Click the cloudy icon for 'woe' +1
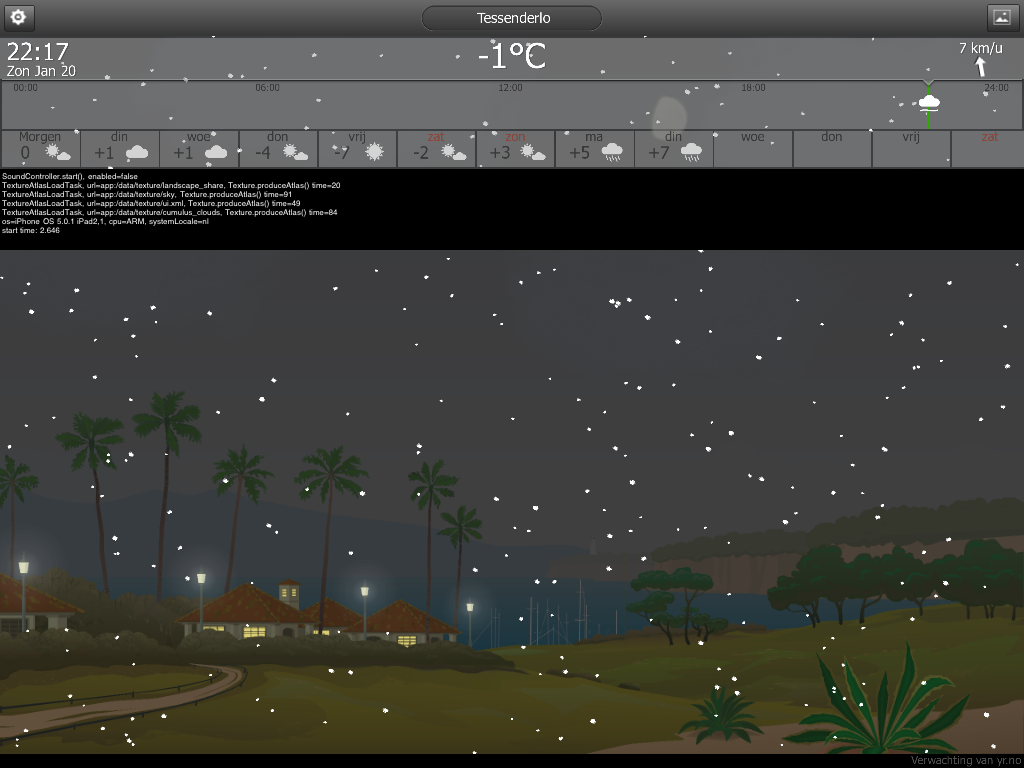 [216, 153]
